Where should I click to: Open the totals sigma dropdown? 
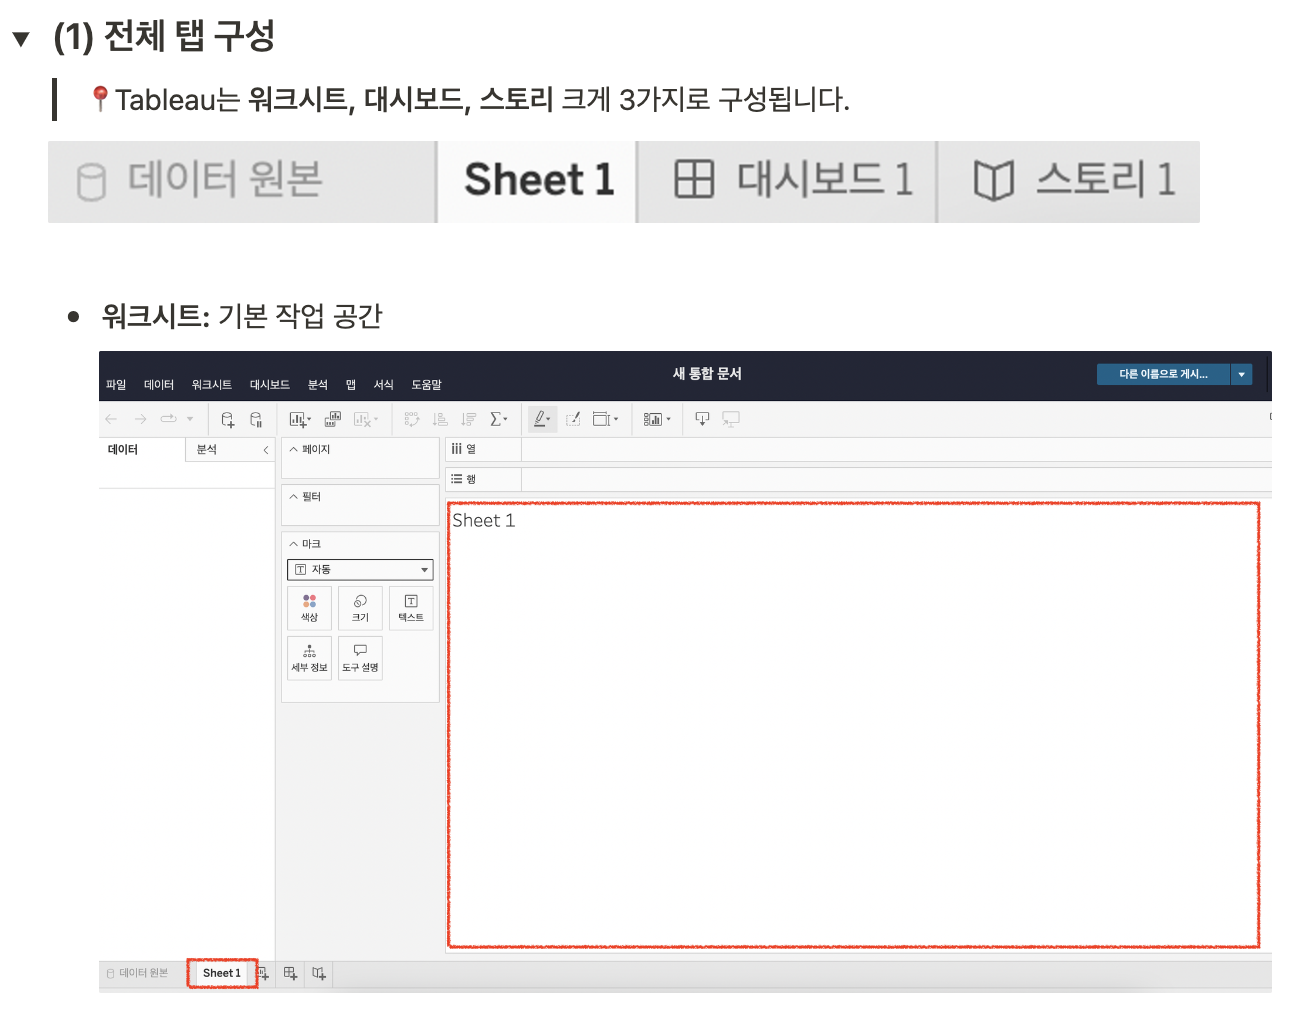[x=499, y=419]
